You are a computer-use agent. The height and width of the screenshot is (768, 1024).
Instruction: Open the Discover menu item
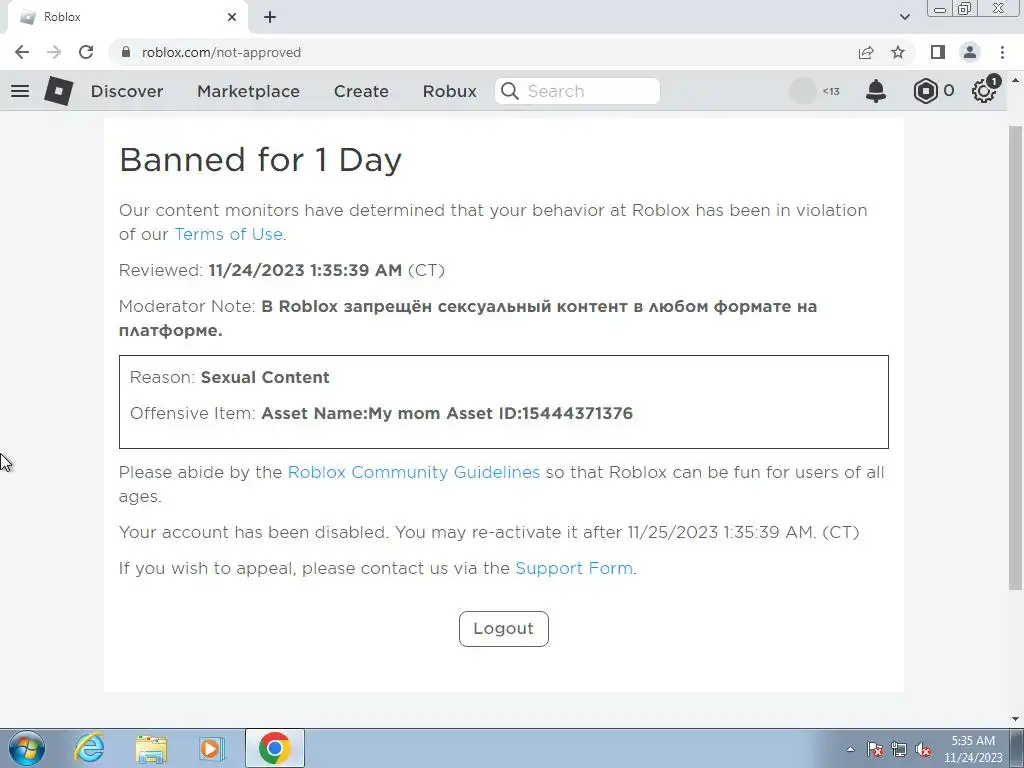(x=127, y=91)
